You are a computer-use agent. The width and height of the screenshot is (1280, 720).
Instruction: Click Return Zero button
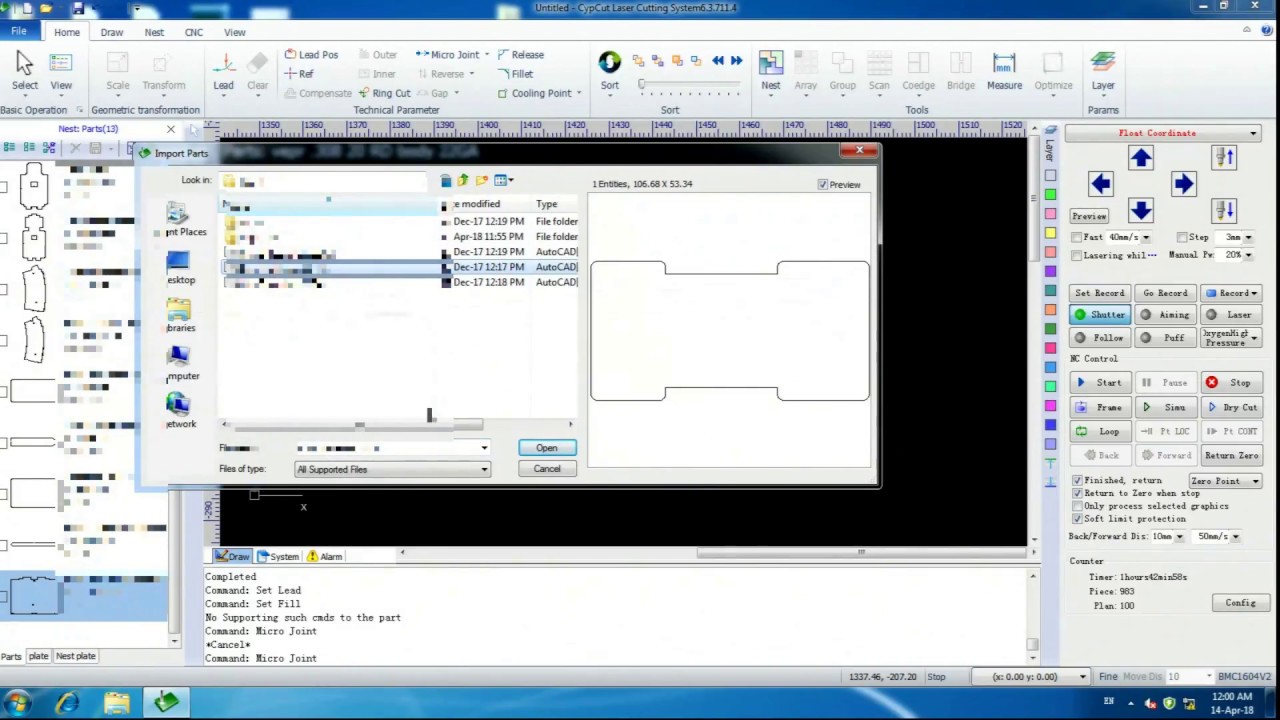click(x=1231, y=455)
